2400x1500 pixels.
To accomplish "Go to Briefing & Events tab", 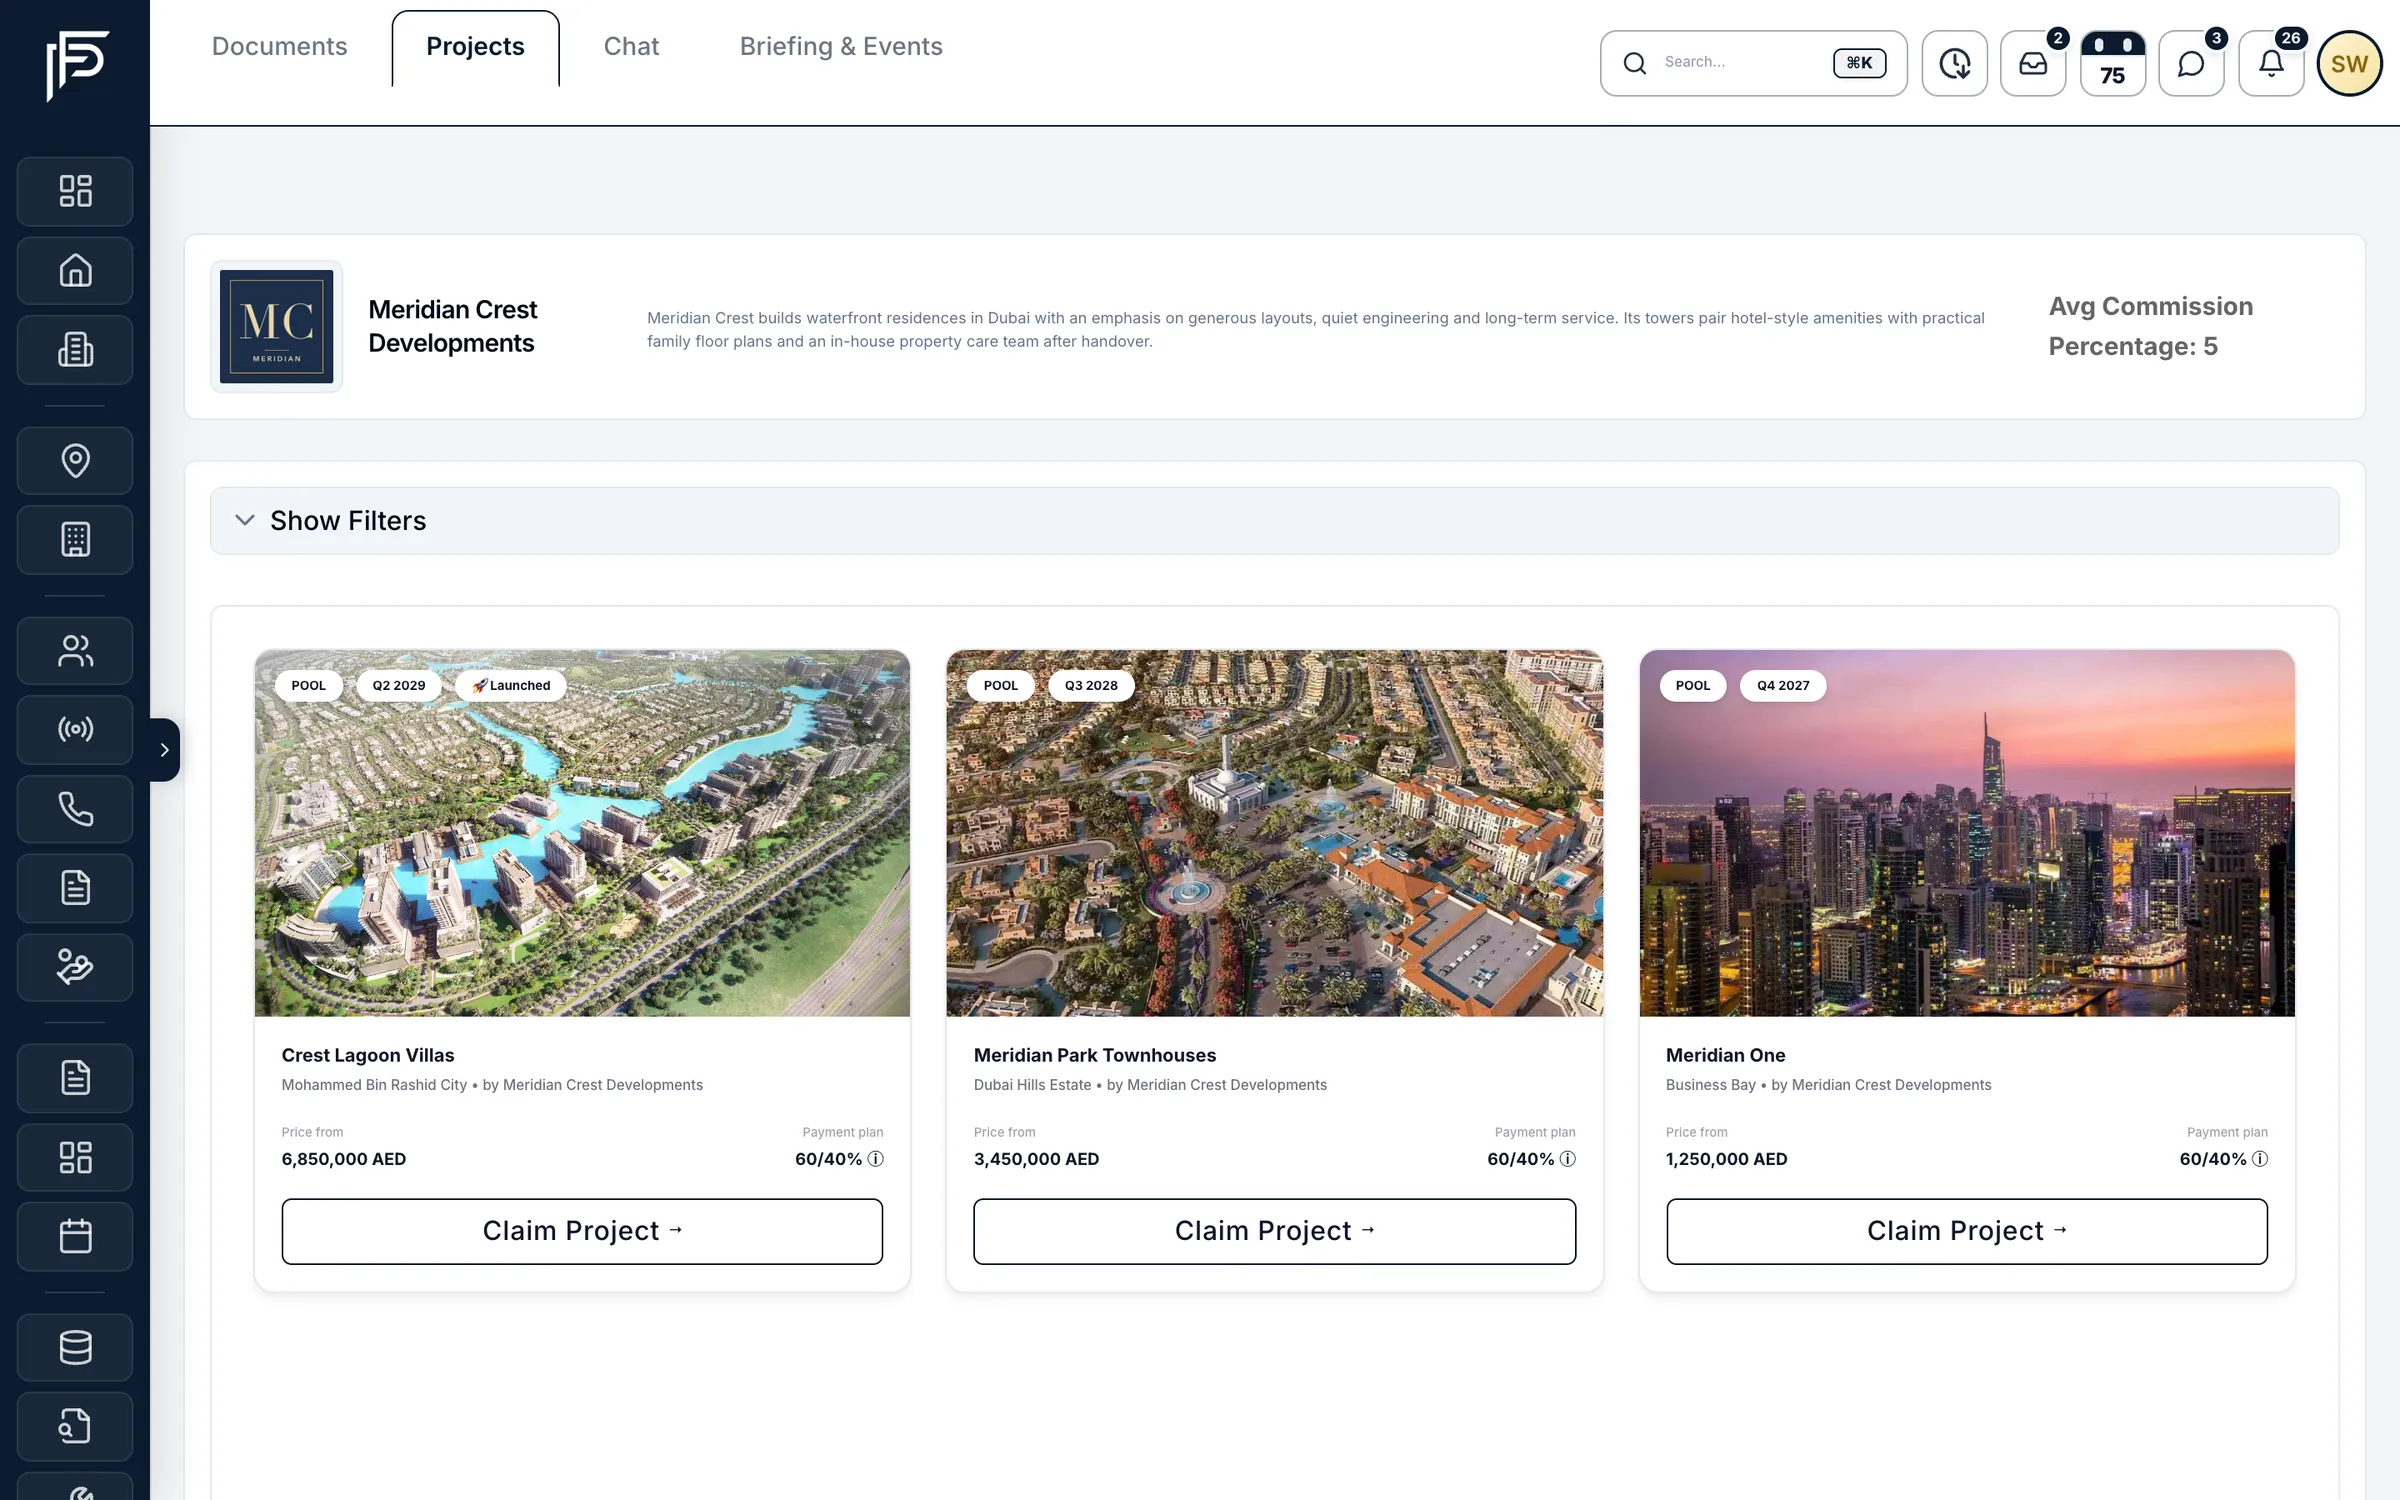I will click(841, 47).
